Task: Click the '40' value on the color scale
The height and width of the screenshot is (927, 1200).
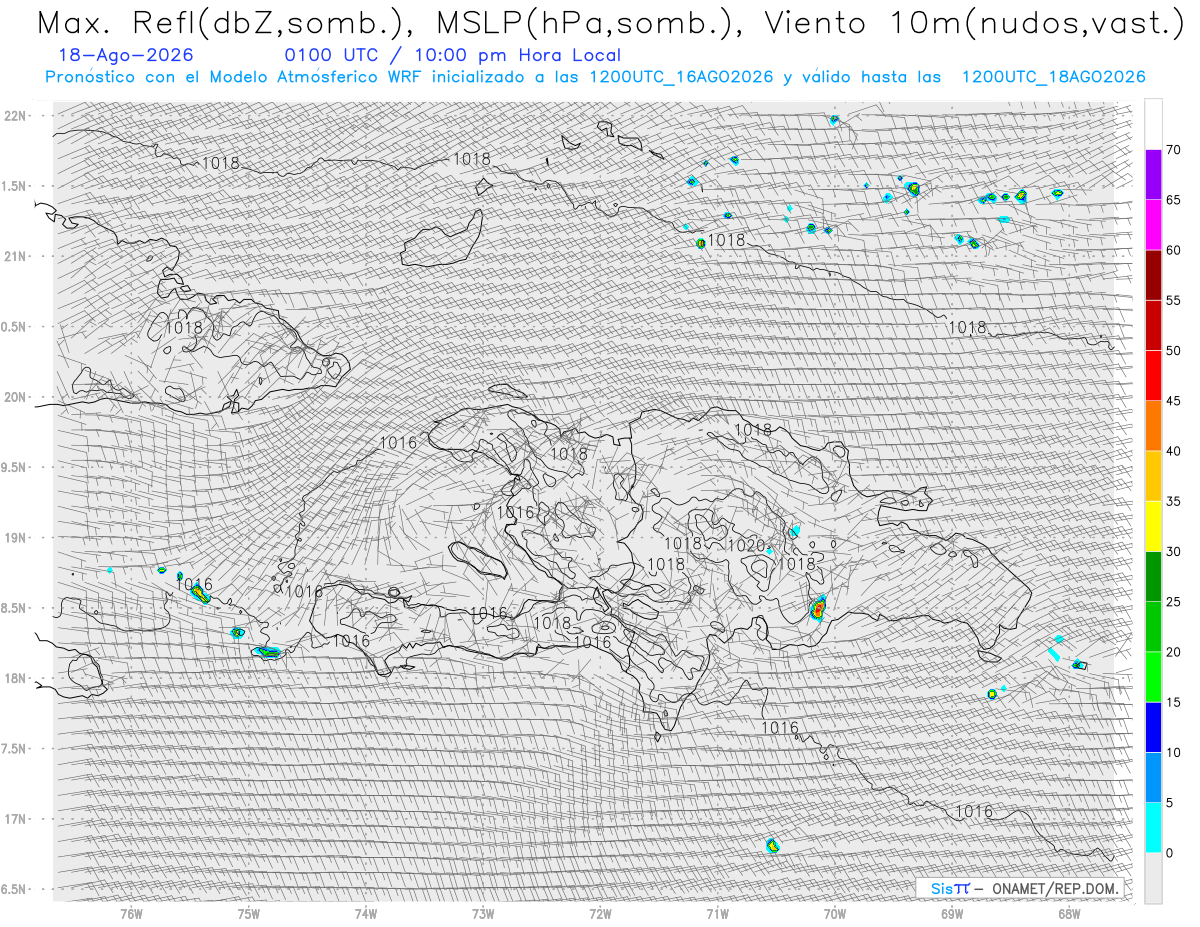Action: 1173,451
